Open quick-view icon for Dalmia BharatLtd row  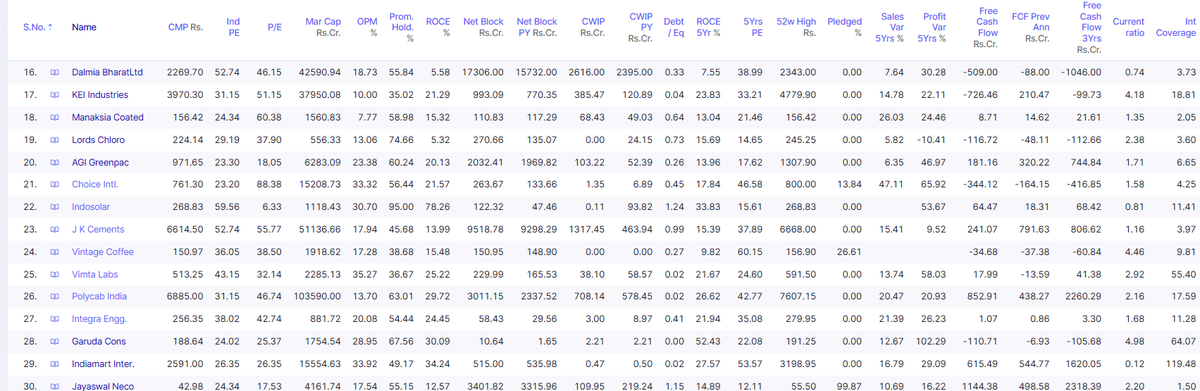54,72
